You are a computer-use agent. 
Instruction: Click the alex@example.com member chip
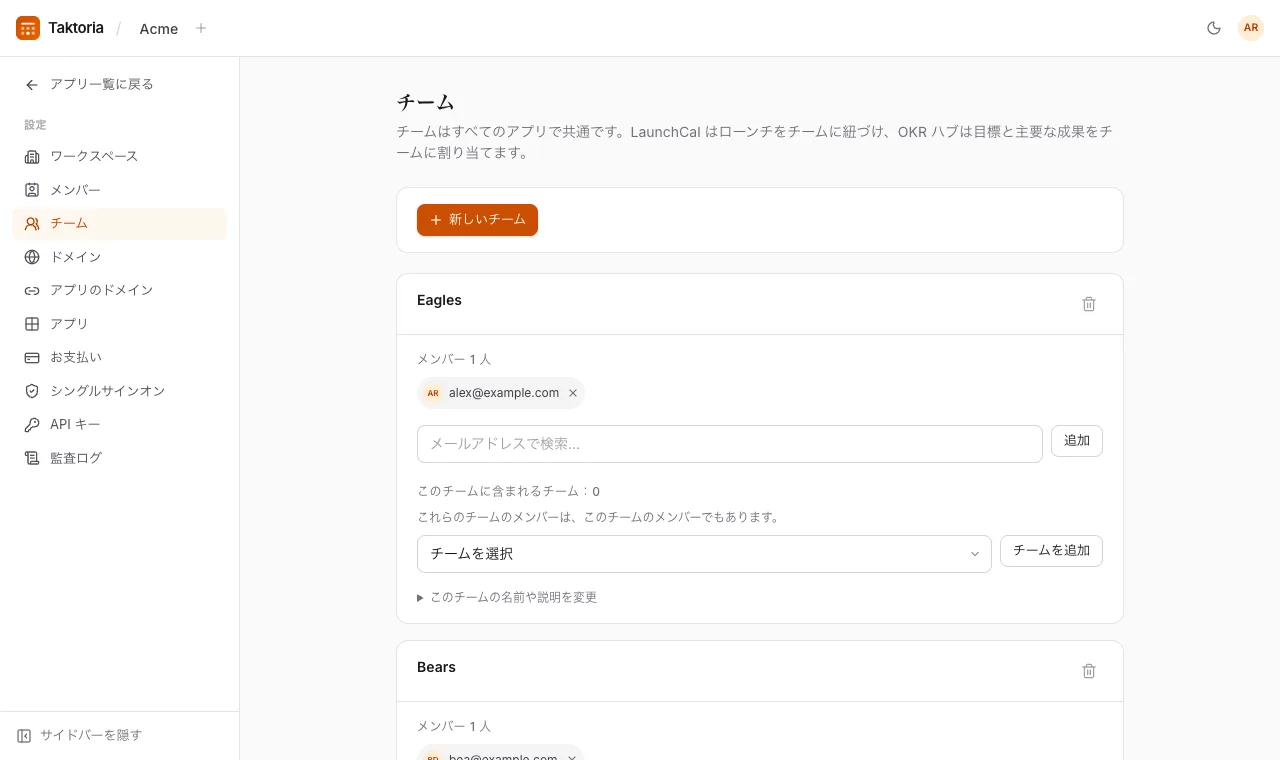501,393
